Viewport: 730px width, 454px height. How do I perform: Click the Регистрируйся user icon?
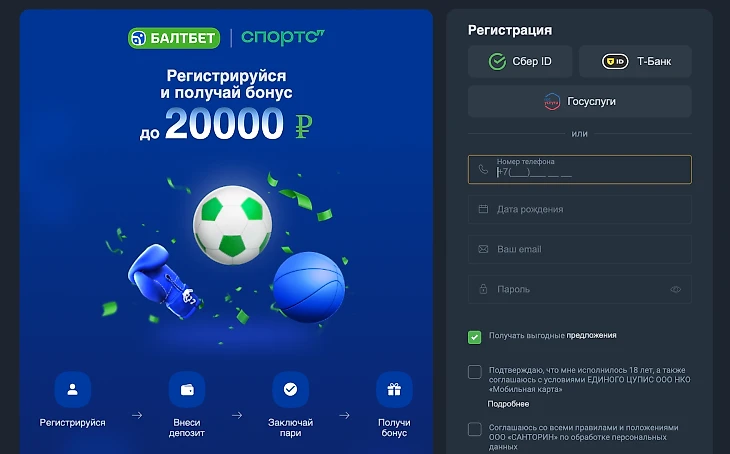pos(73,389)
